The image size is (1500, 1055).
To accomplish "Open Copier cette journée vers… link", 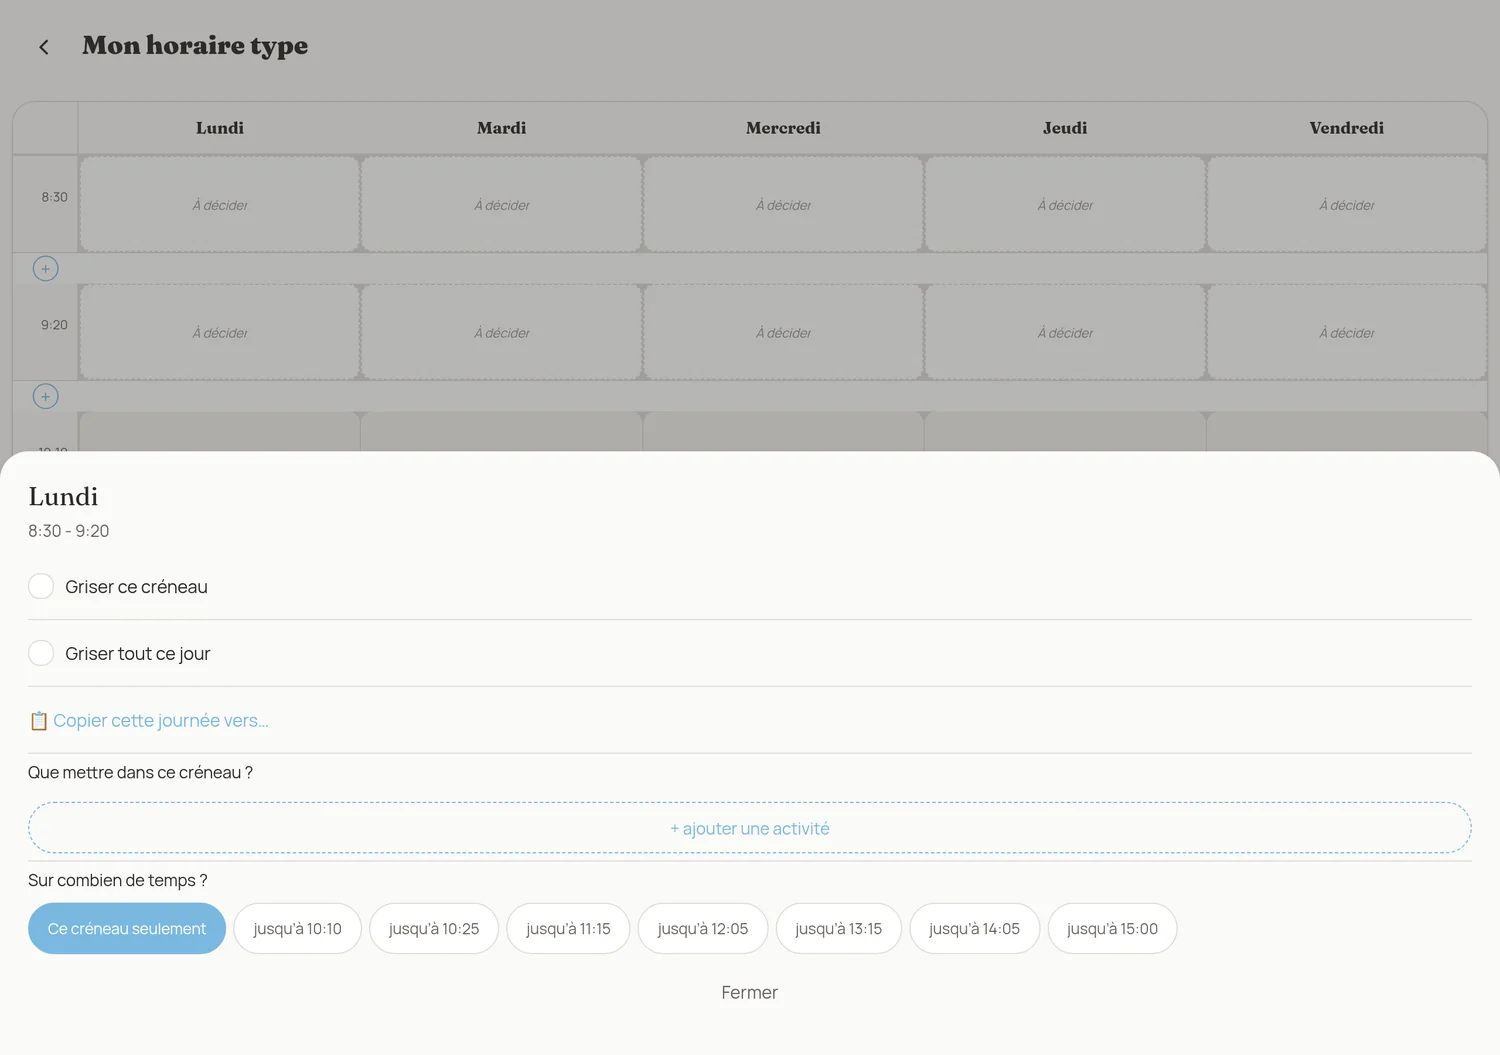I will pos(149,720).
